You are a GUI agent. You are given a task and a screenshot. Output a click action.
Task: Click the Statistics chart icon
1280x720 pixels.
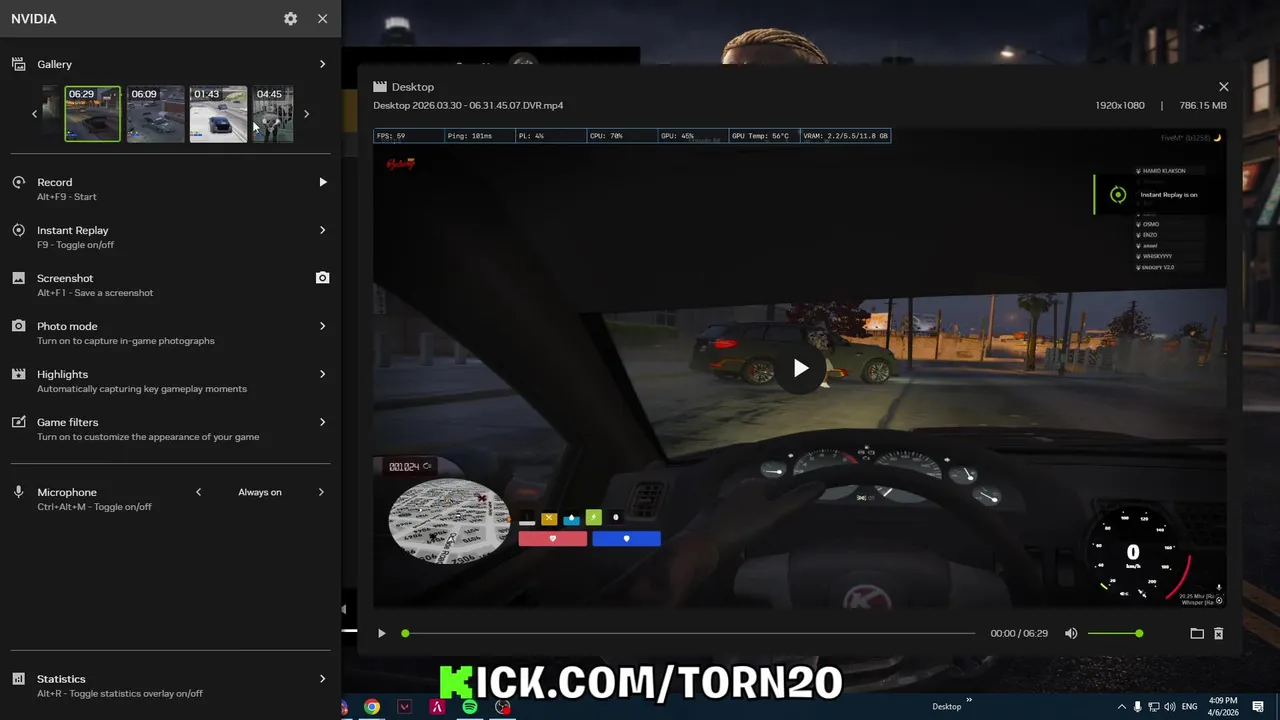click(18, 679)
